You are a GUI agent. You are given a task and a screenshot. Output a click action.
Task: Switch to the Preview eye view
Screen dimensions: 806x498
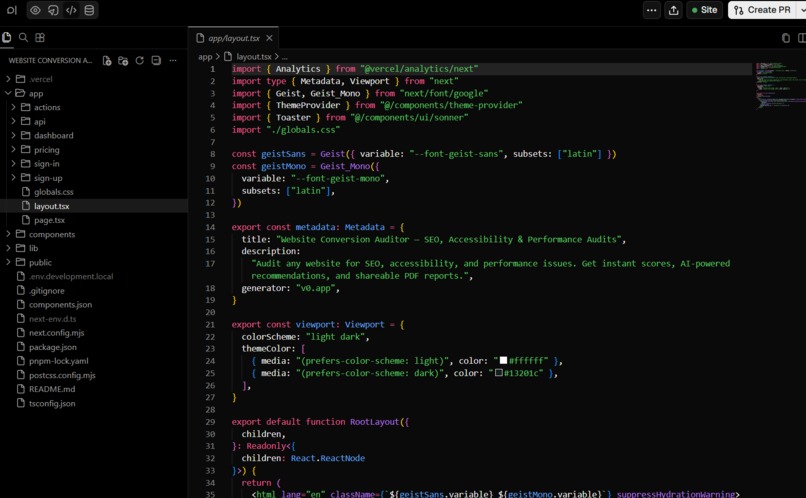pos(35,10)
